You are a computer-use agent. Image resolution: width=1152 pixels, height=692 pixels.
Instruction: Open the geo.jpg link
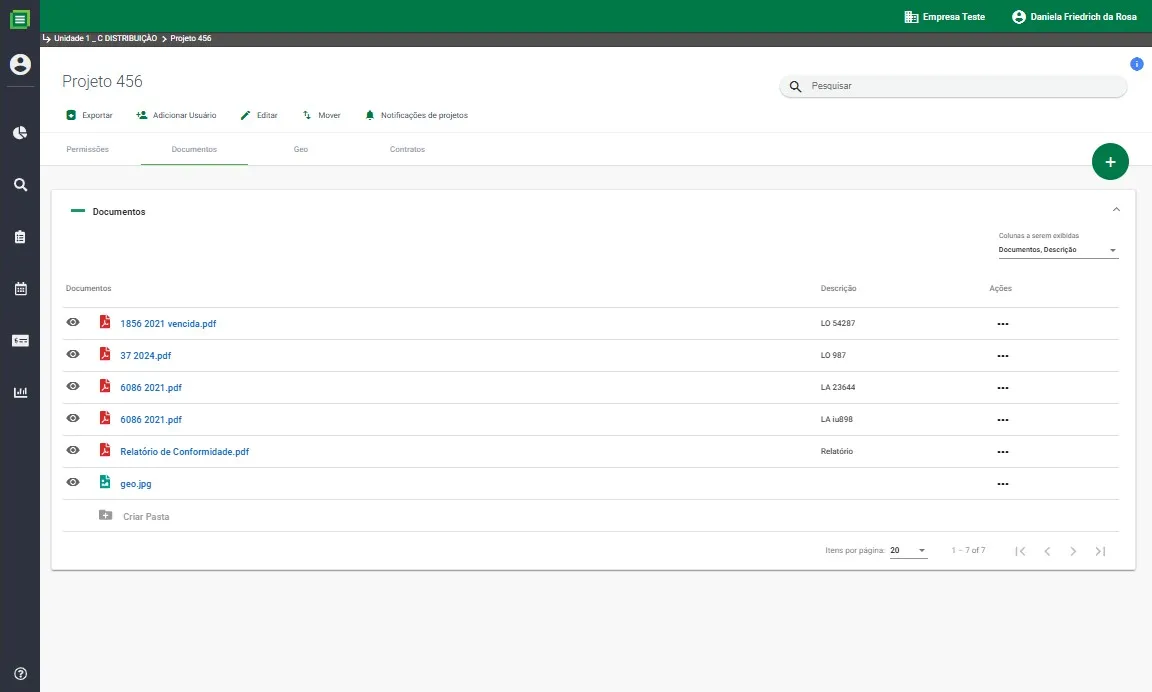(x=136, y=484)
